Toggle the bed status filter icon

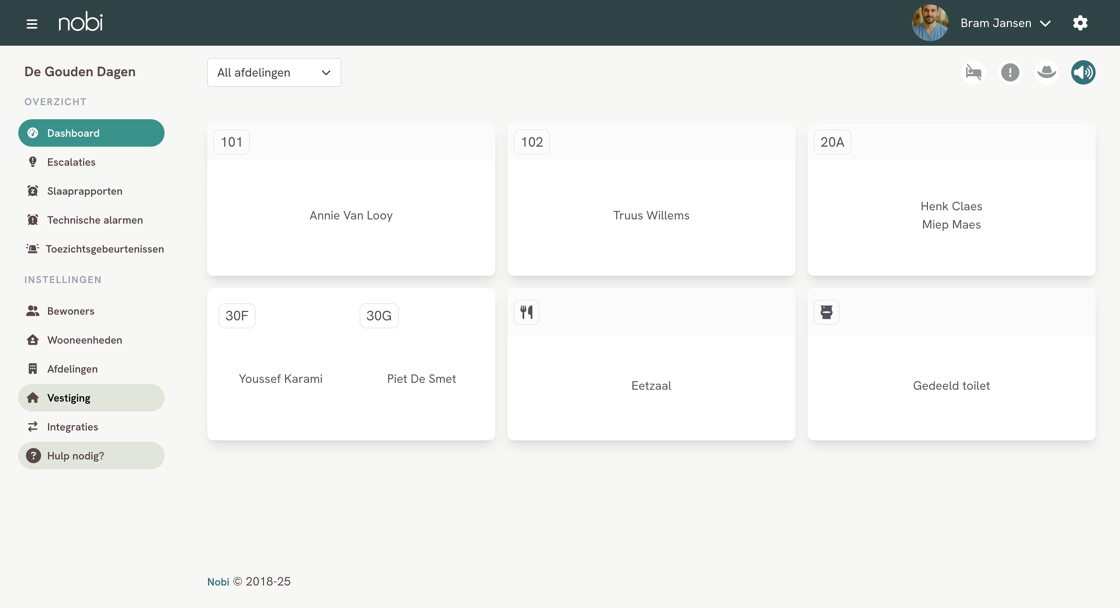974,72
